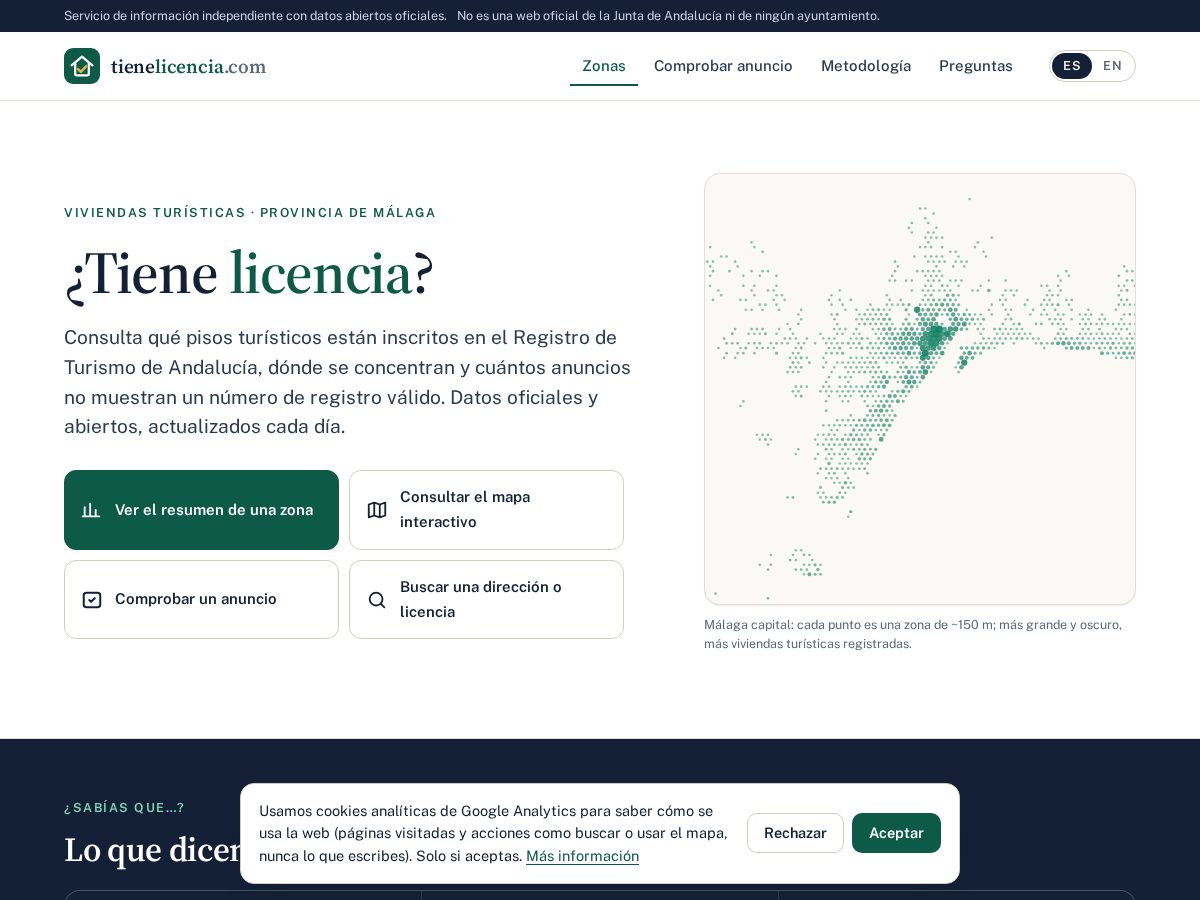The width and height of the screenshot is (1200, 900).
Task: Switch language to ES
Action: [1072, 66]
